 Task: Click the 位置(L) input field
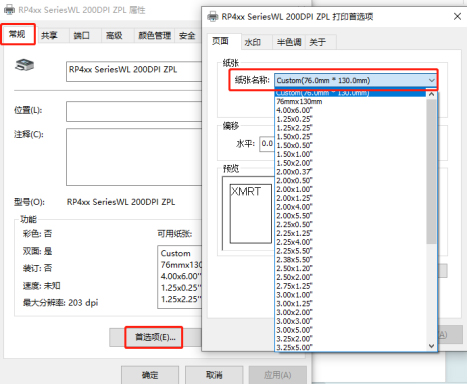134,111
